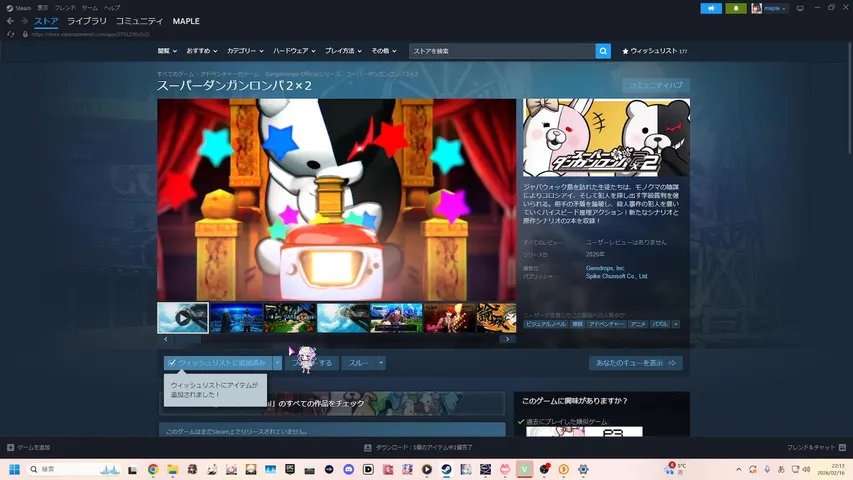Open Windows Start menu

tap(14, 469)
